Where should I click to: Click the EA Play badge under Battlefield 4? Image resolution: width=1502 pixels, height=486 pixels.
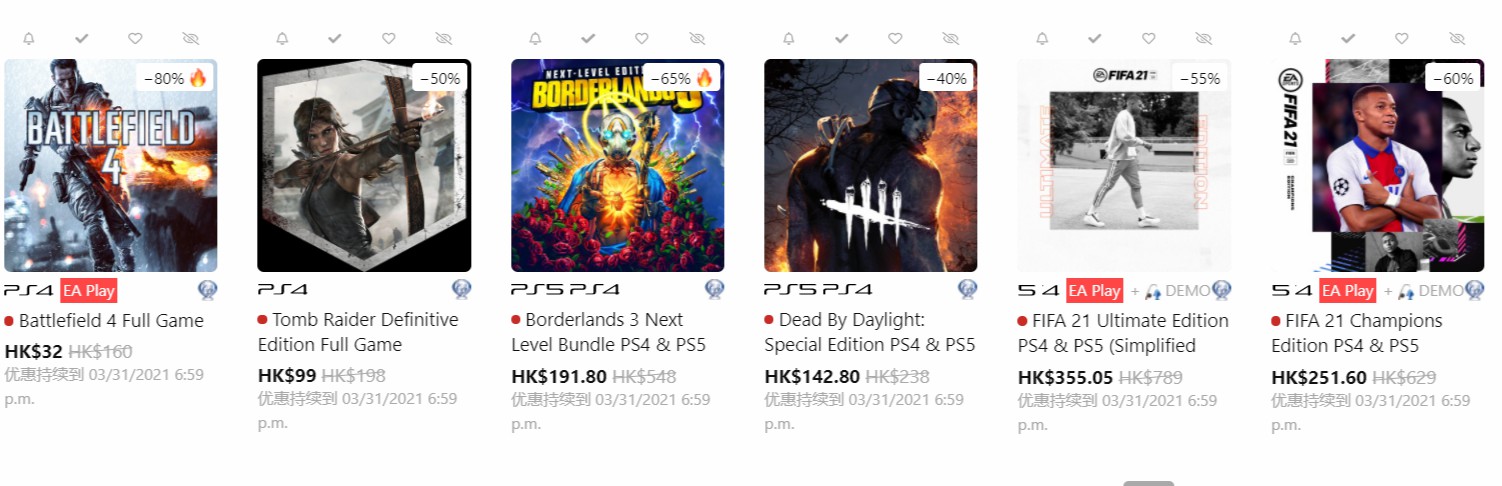(89, 291)
